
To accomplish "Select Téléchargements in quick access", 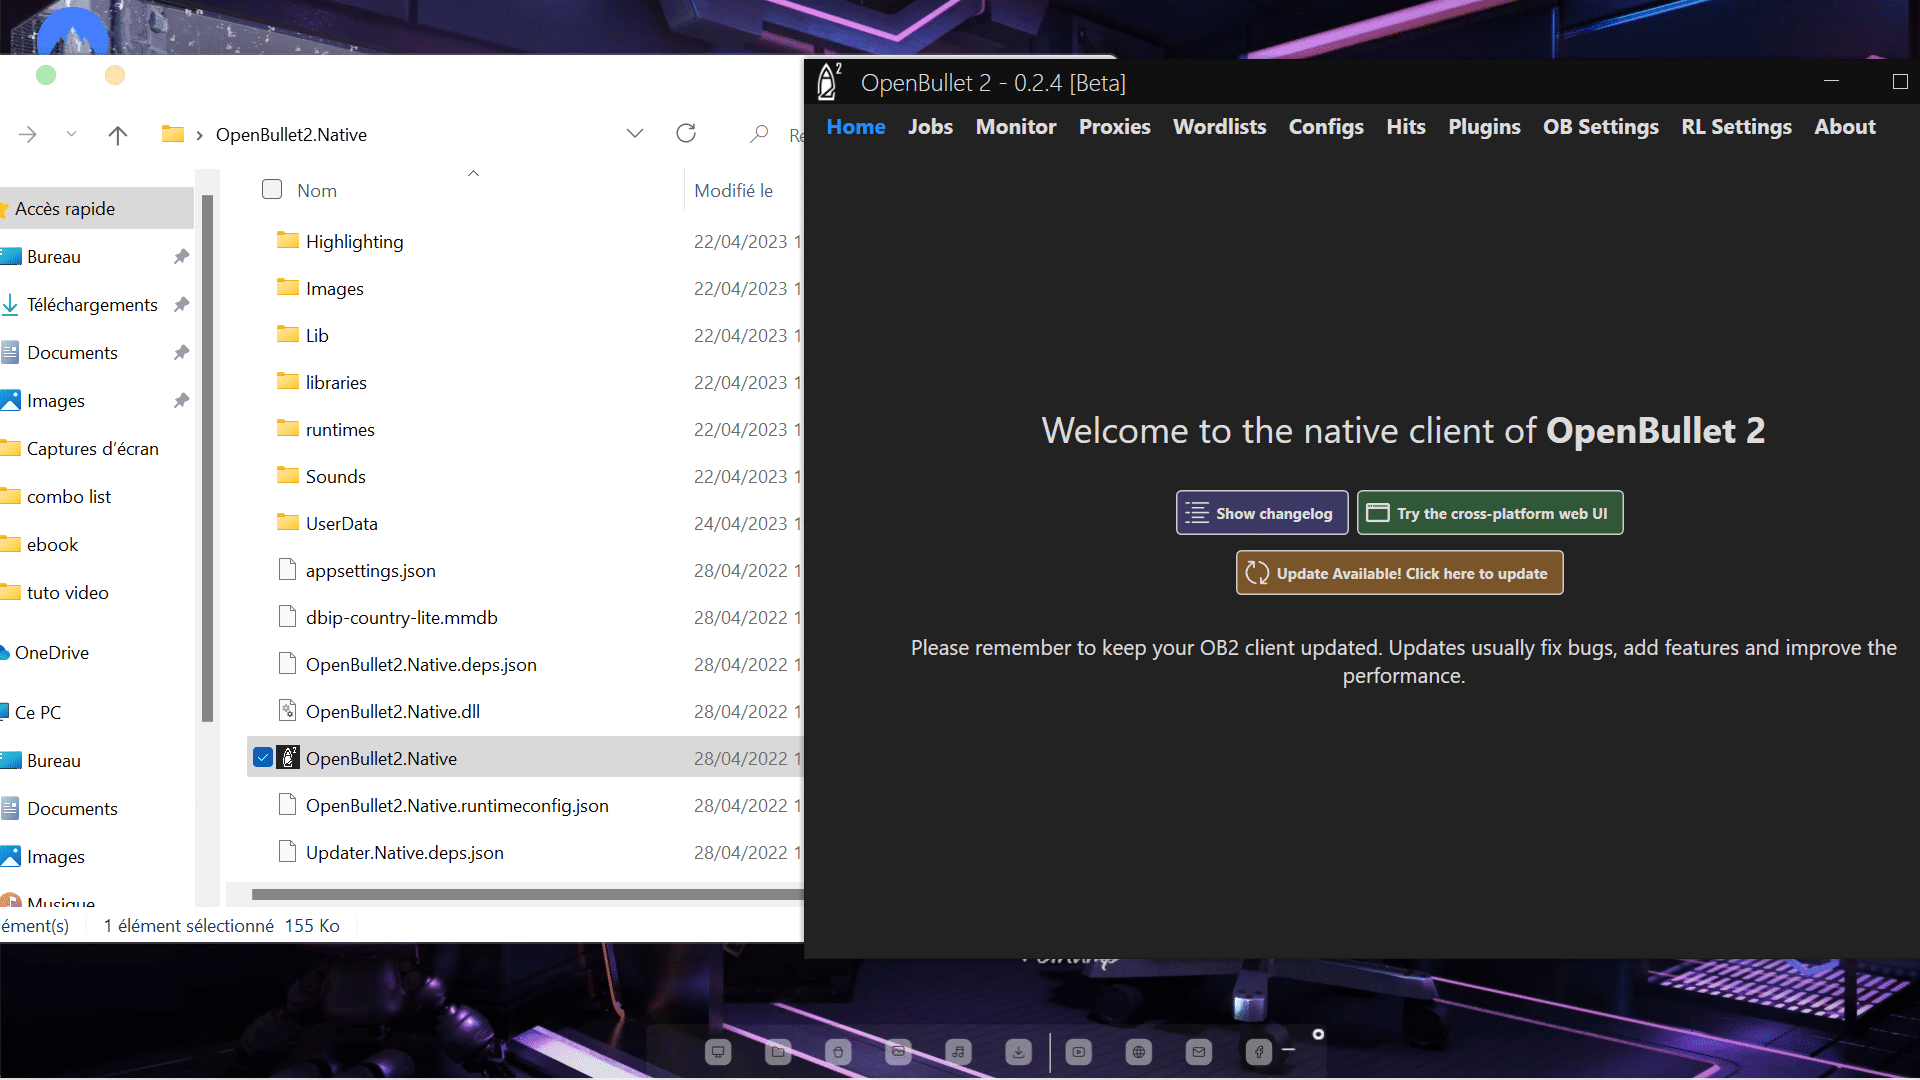I will coord(92,305).
